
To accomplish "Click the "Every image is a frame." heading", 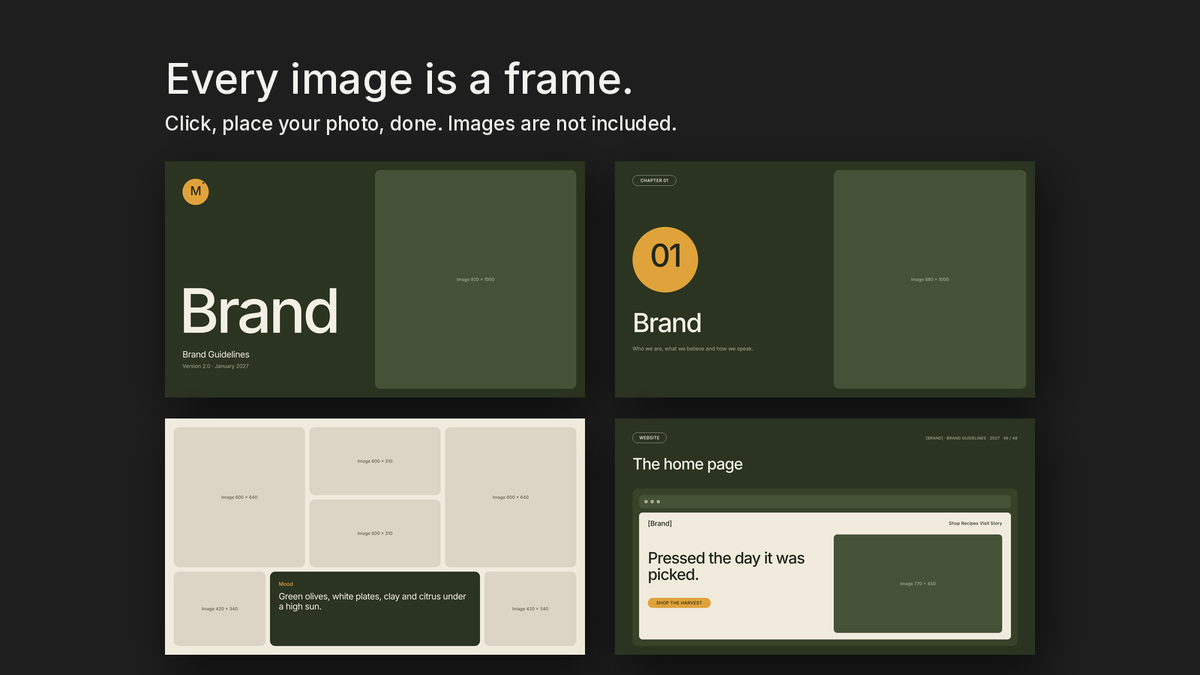I will pos(399,79).
